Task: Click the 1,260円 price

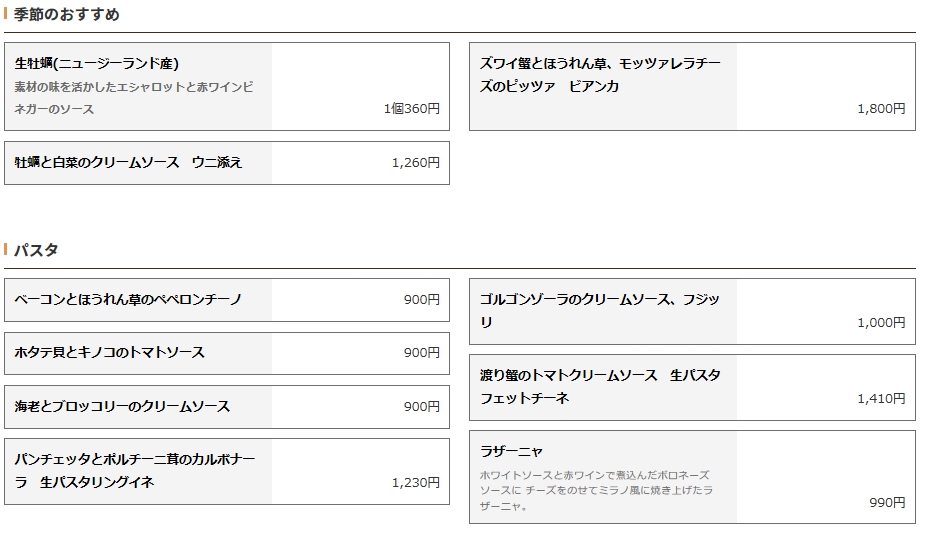Action: [x=416, y=163]
